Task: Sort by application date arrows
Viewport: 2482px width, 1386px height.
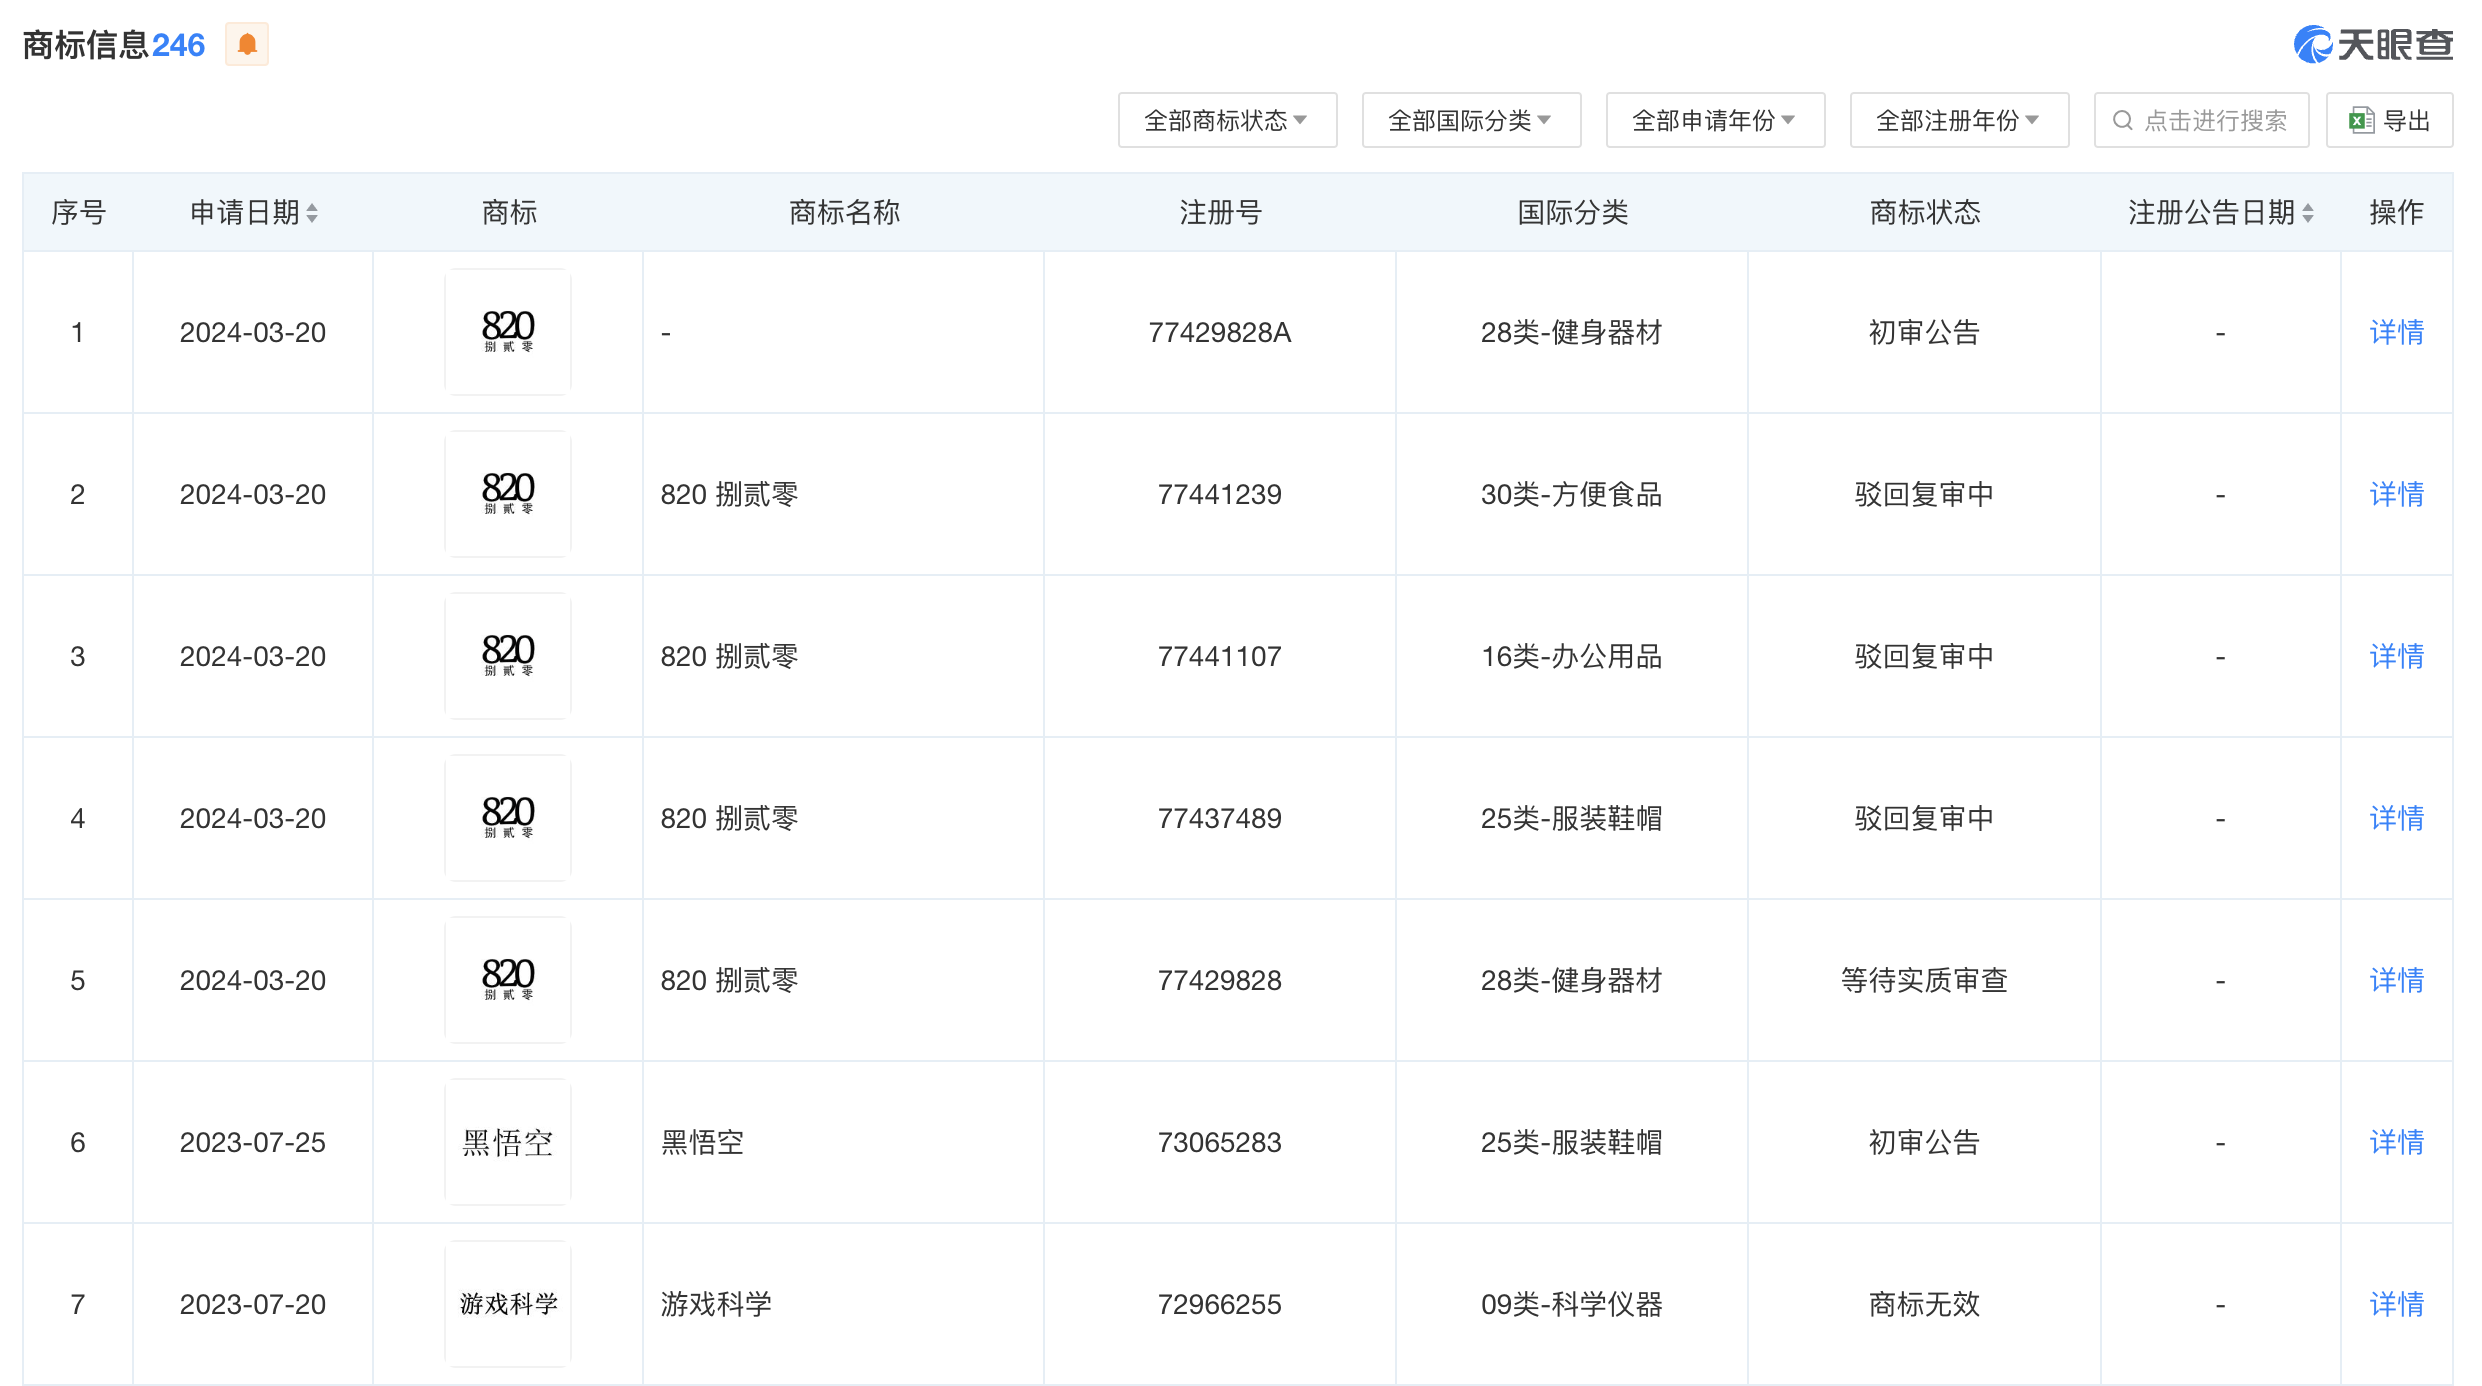Action: point(312,213)
